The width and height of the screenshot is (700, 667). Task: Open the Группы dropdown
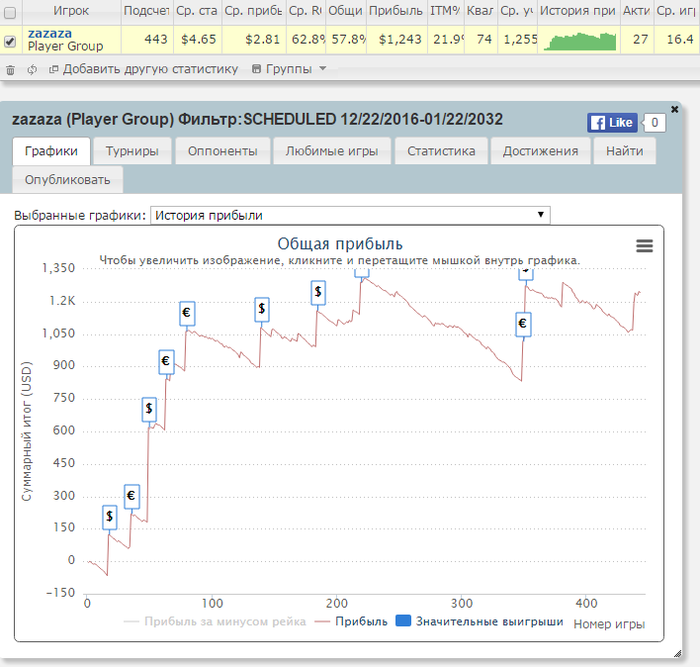point(289,69)
